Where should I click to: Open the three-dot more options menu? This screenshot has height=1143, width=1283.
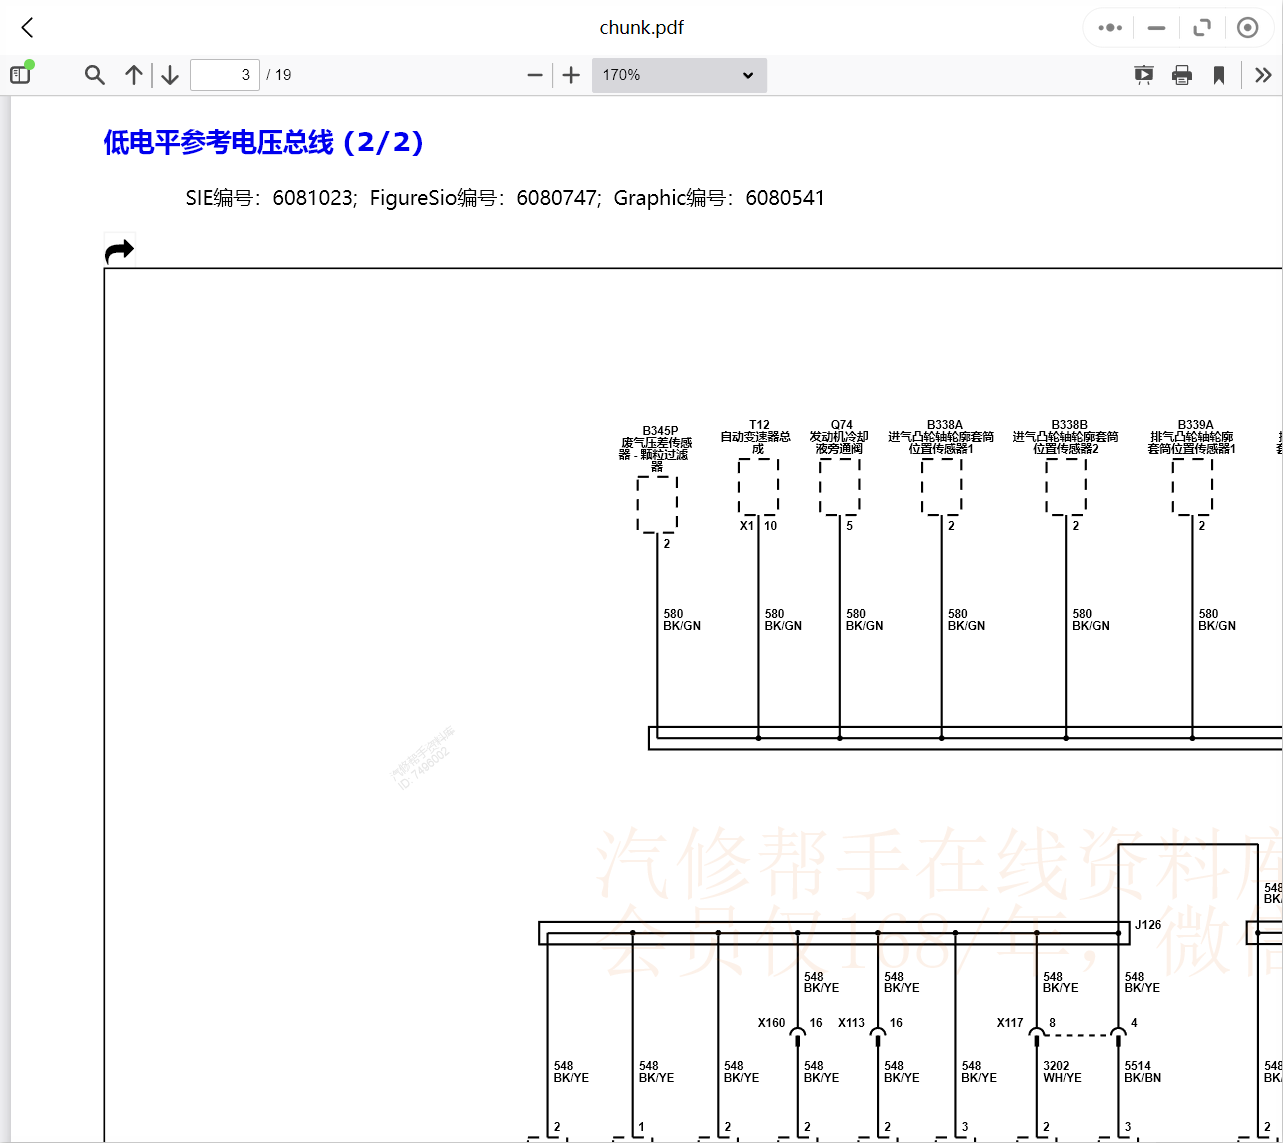(x=1110, y=28)
